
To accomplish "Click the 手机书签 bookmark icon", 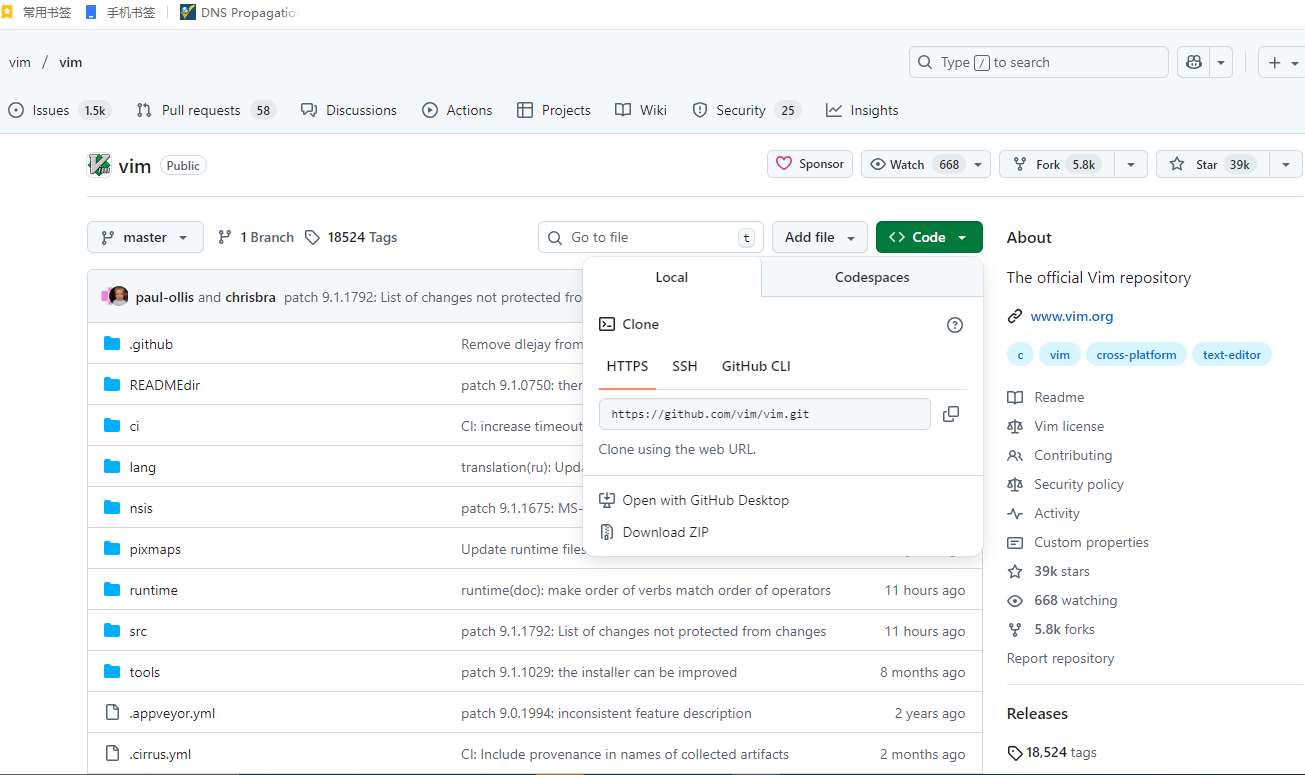I will 91,13.
